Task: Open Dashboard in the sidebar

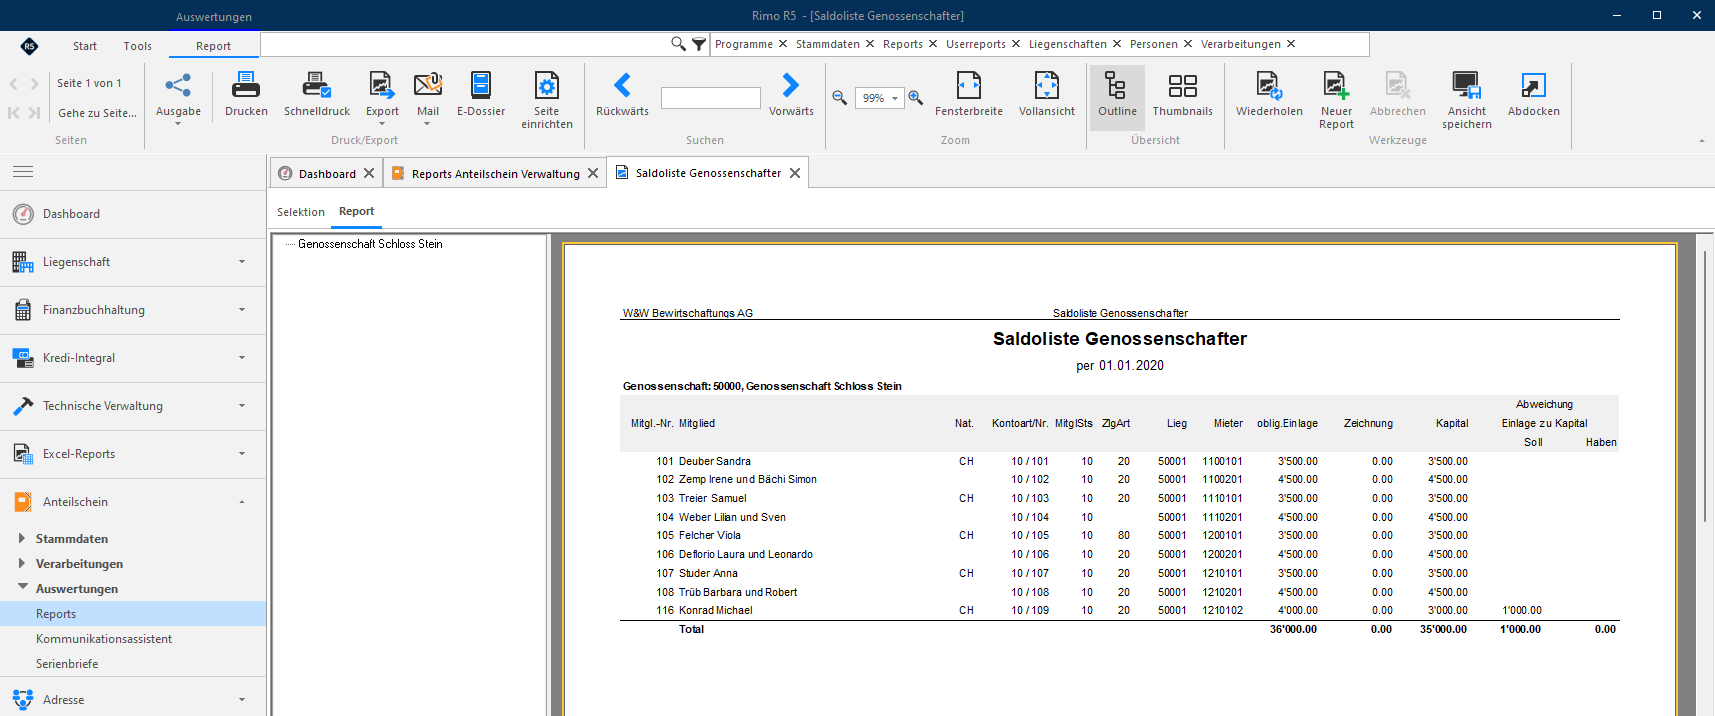Action: tap(133, 214)
